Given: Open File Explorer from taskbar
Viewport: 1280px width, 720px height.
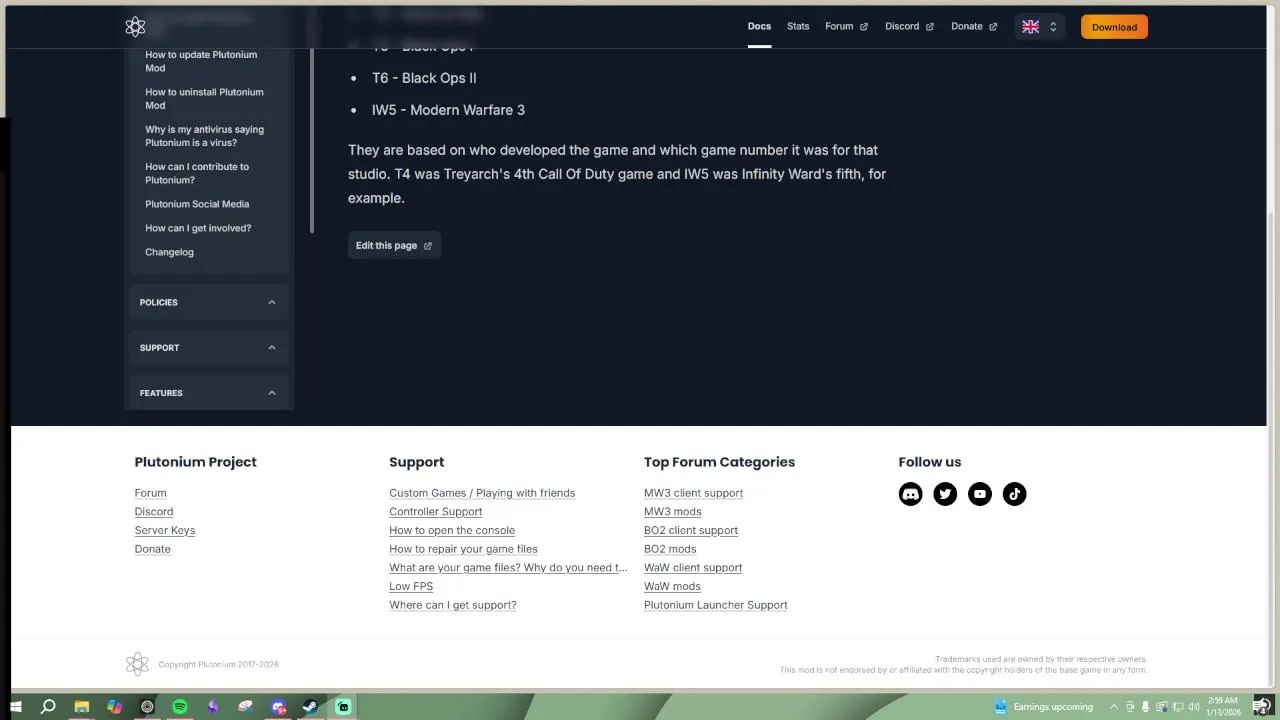Looking at the screenshot, I should (81, 707).
